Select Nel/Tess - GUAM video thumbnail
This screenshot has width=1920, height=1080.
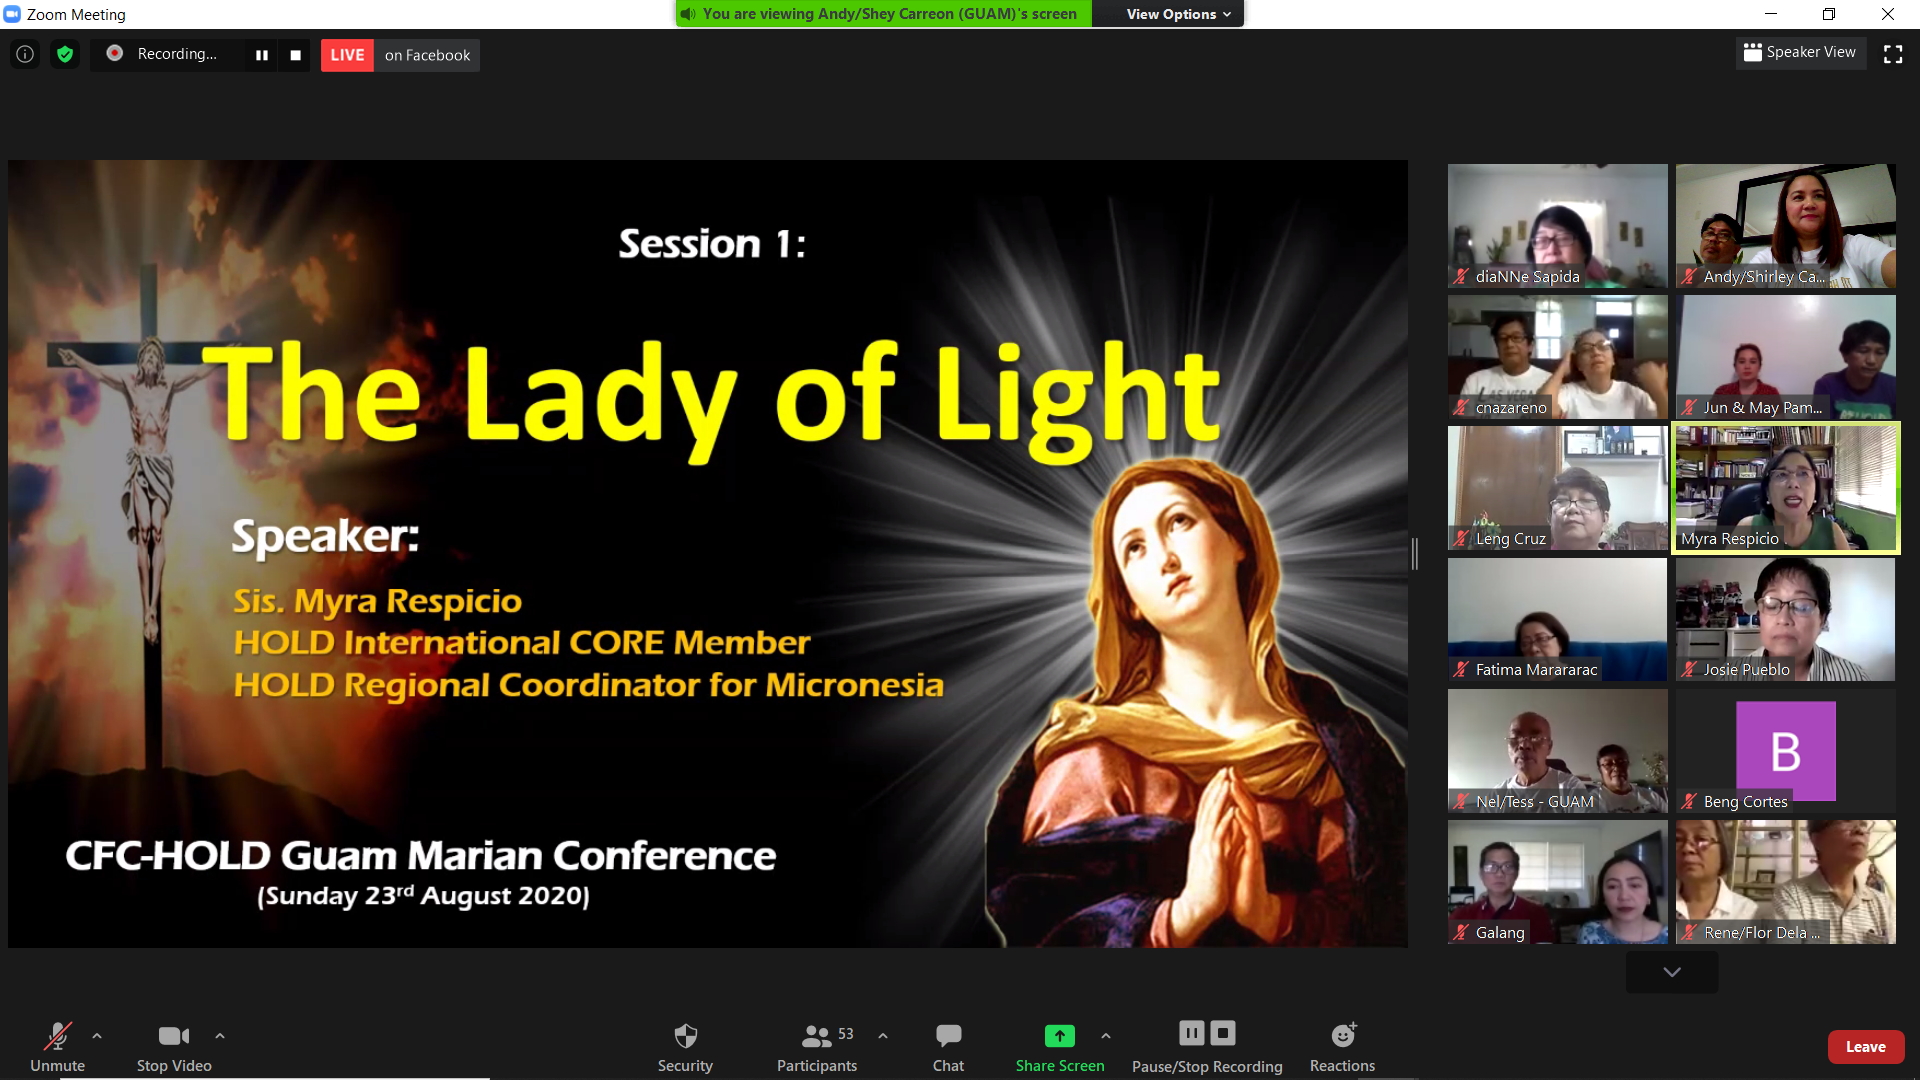click(1558, 751)
